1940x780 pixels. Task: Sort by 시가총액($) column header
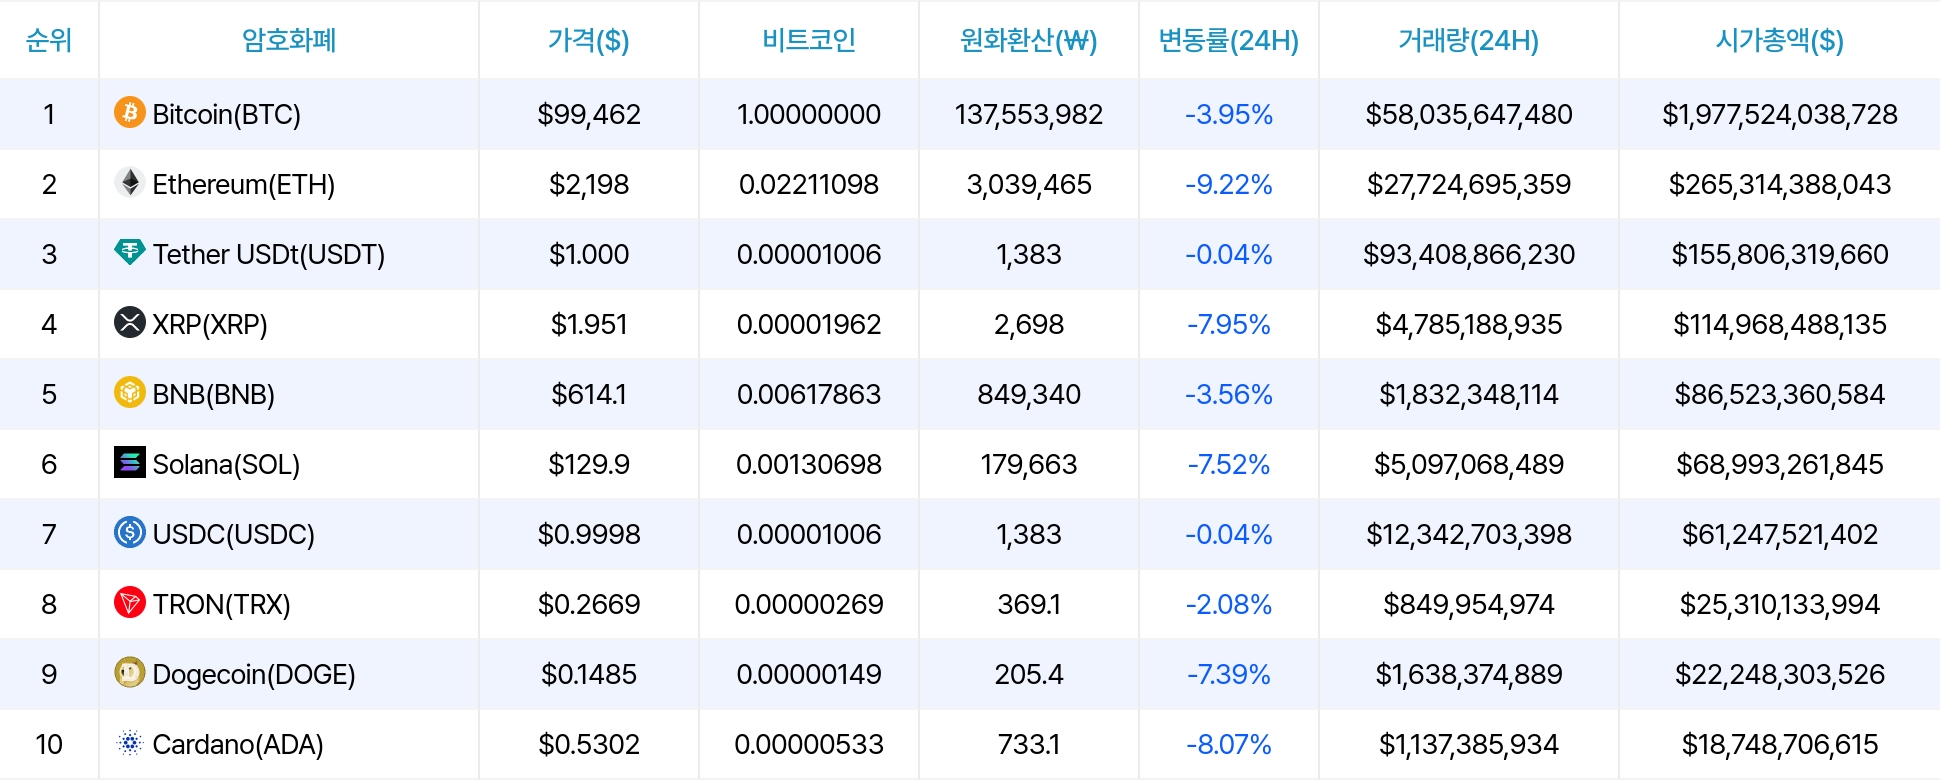click(x=1779, y=40)
